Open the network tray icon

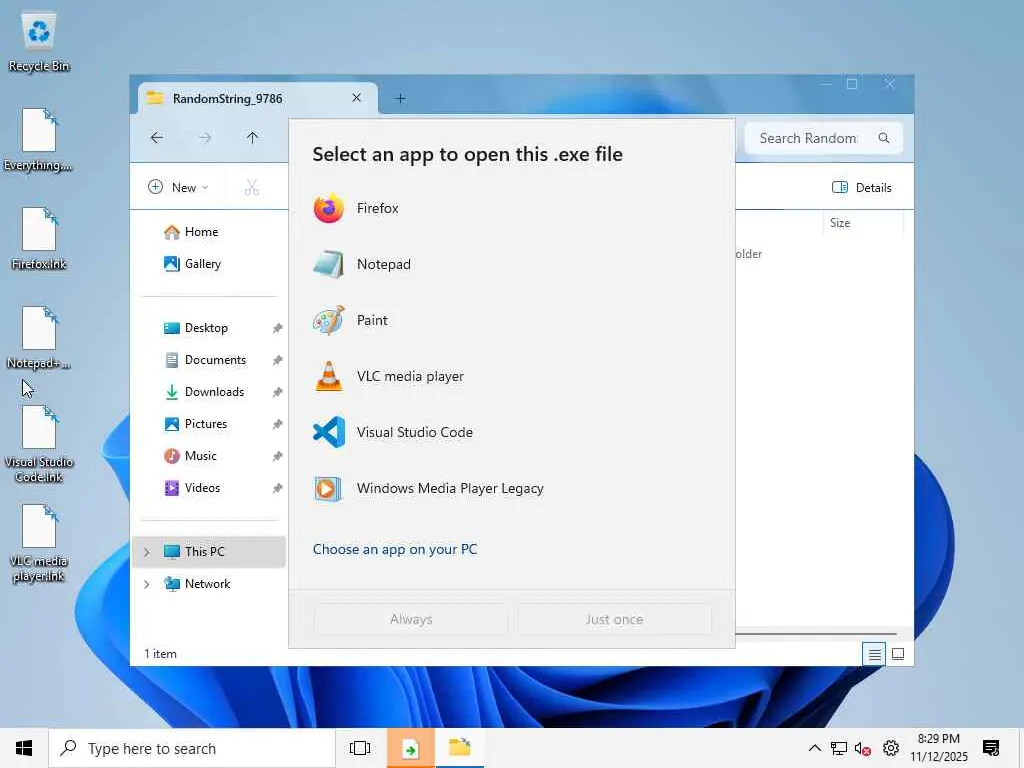(x=839, y=748)
